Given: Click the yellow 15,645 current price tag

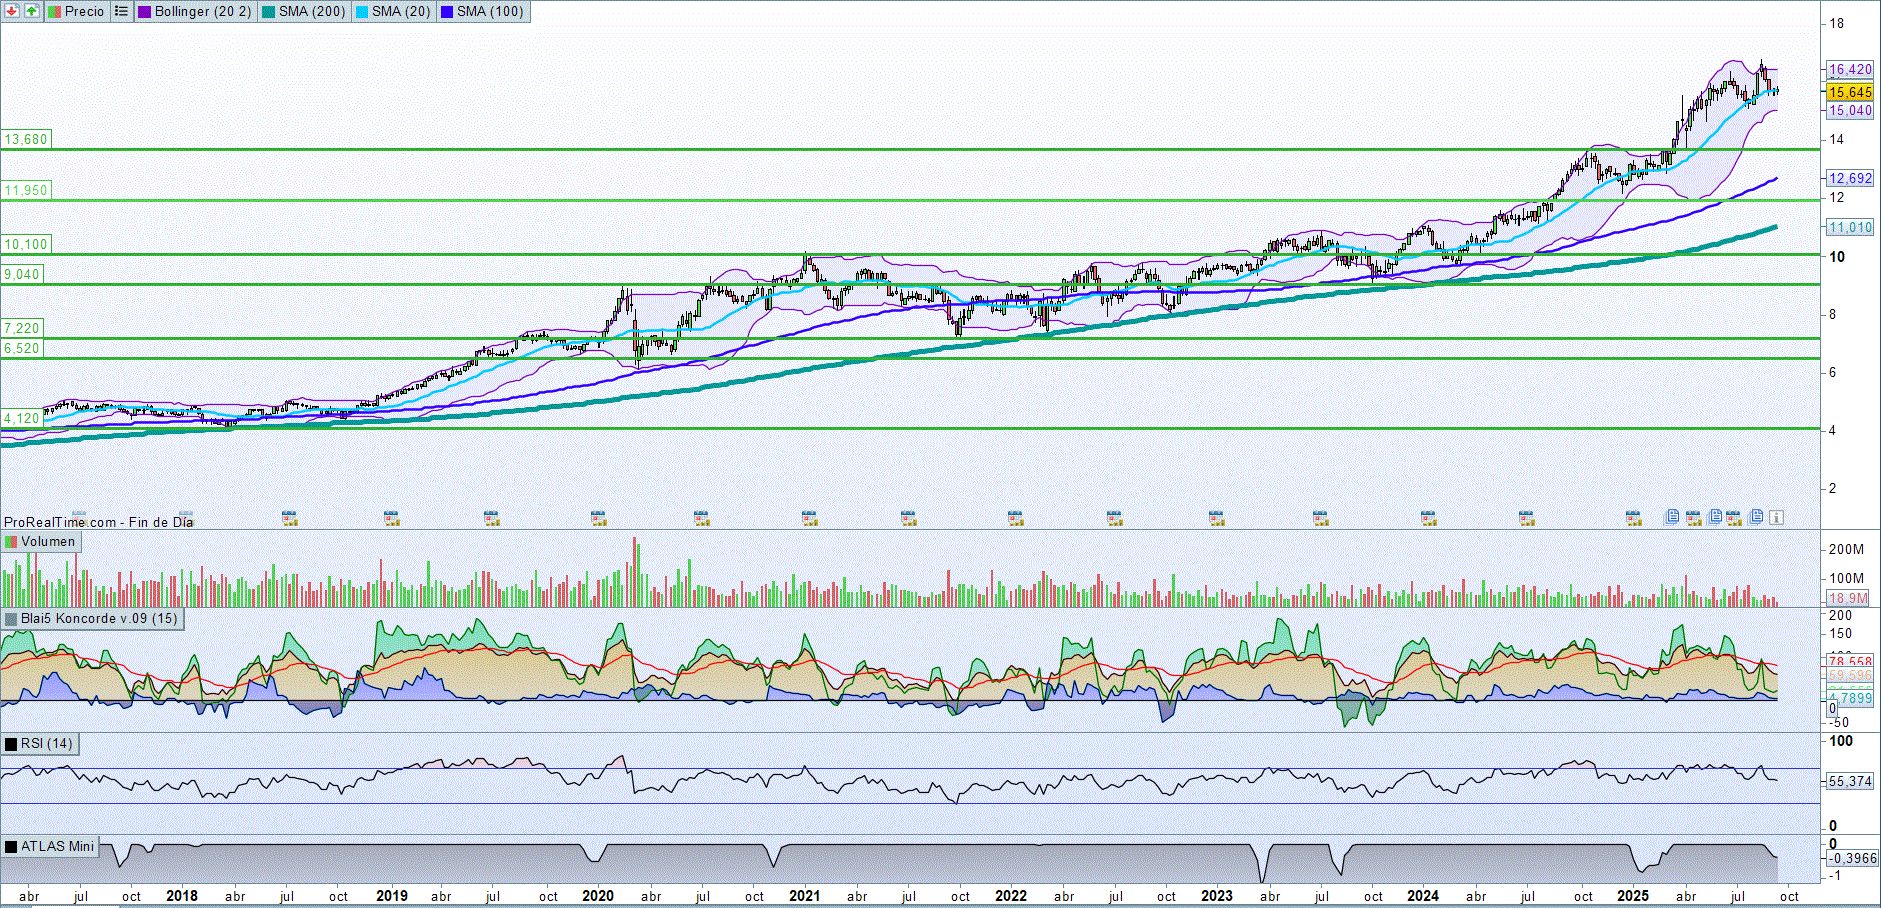Looking at the screenshot, I should click(x=1849, y=92).
